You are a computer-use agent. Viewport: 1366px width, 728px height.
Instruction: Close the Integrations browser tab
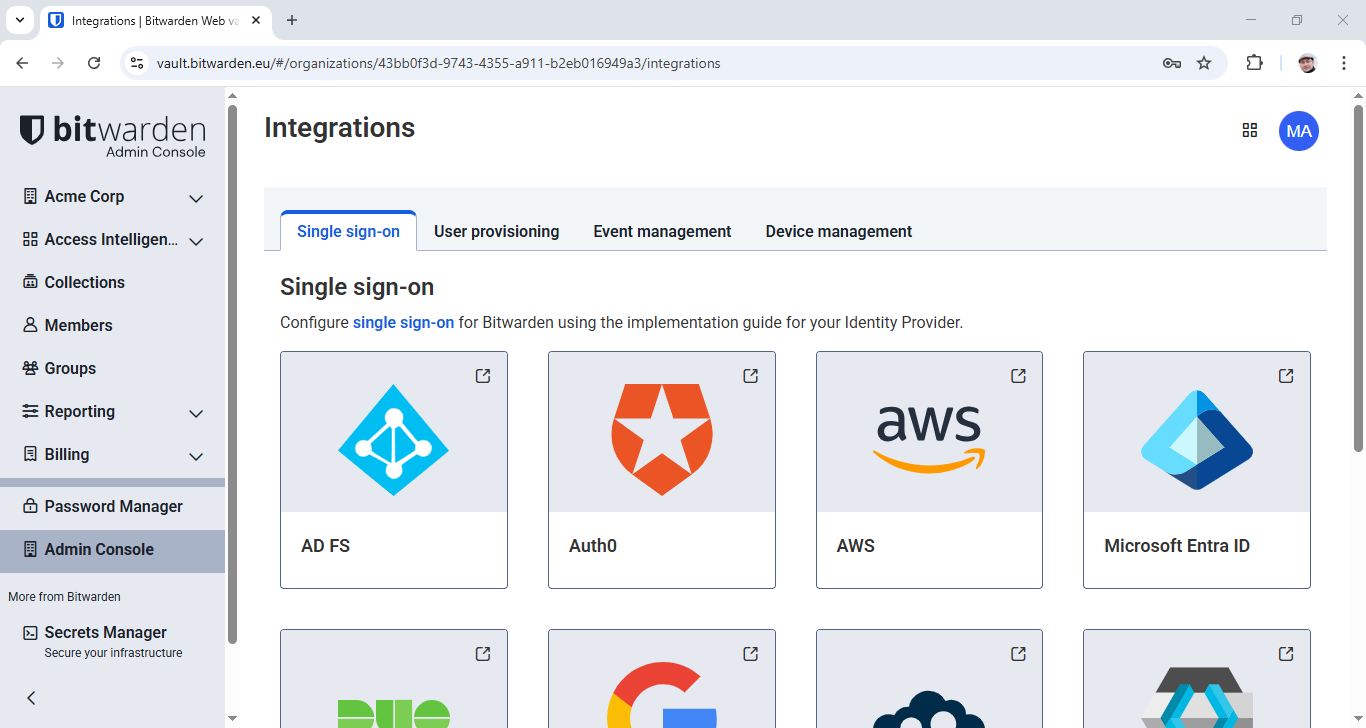pyautogui.click(x=258, y=20)
